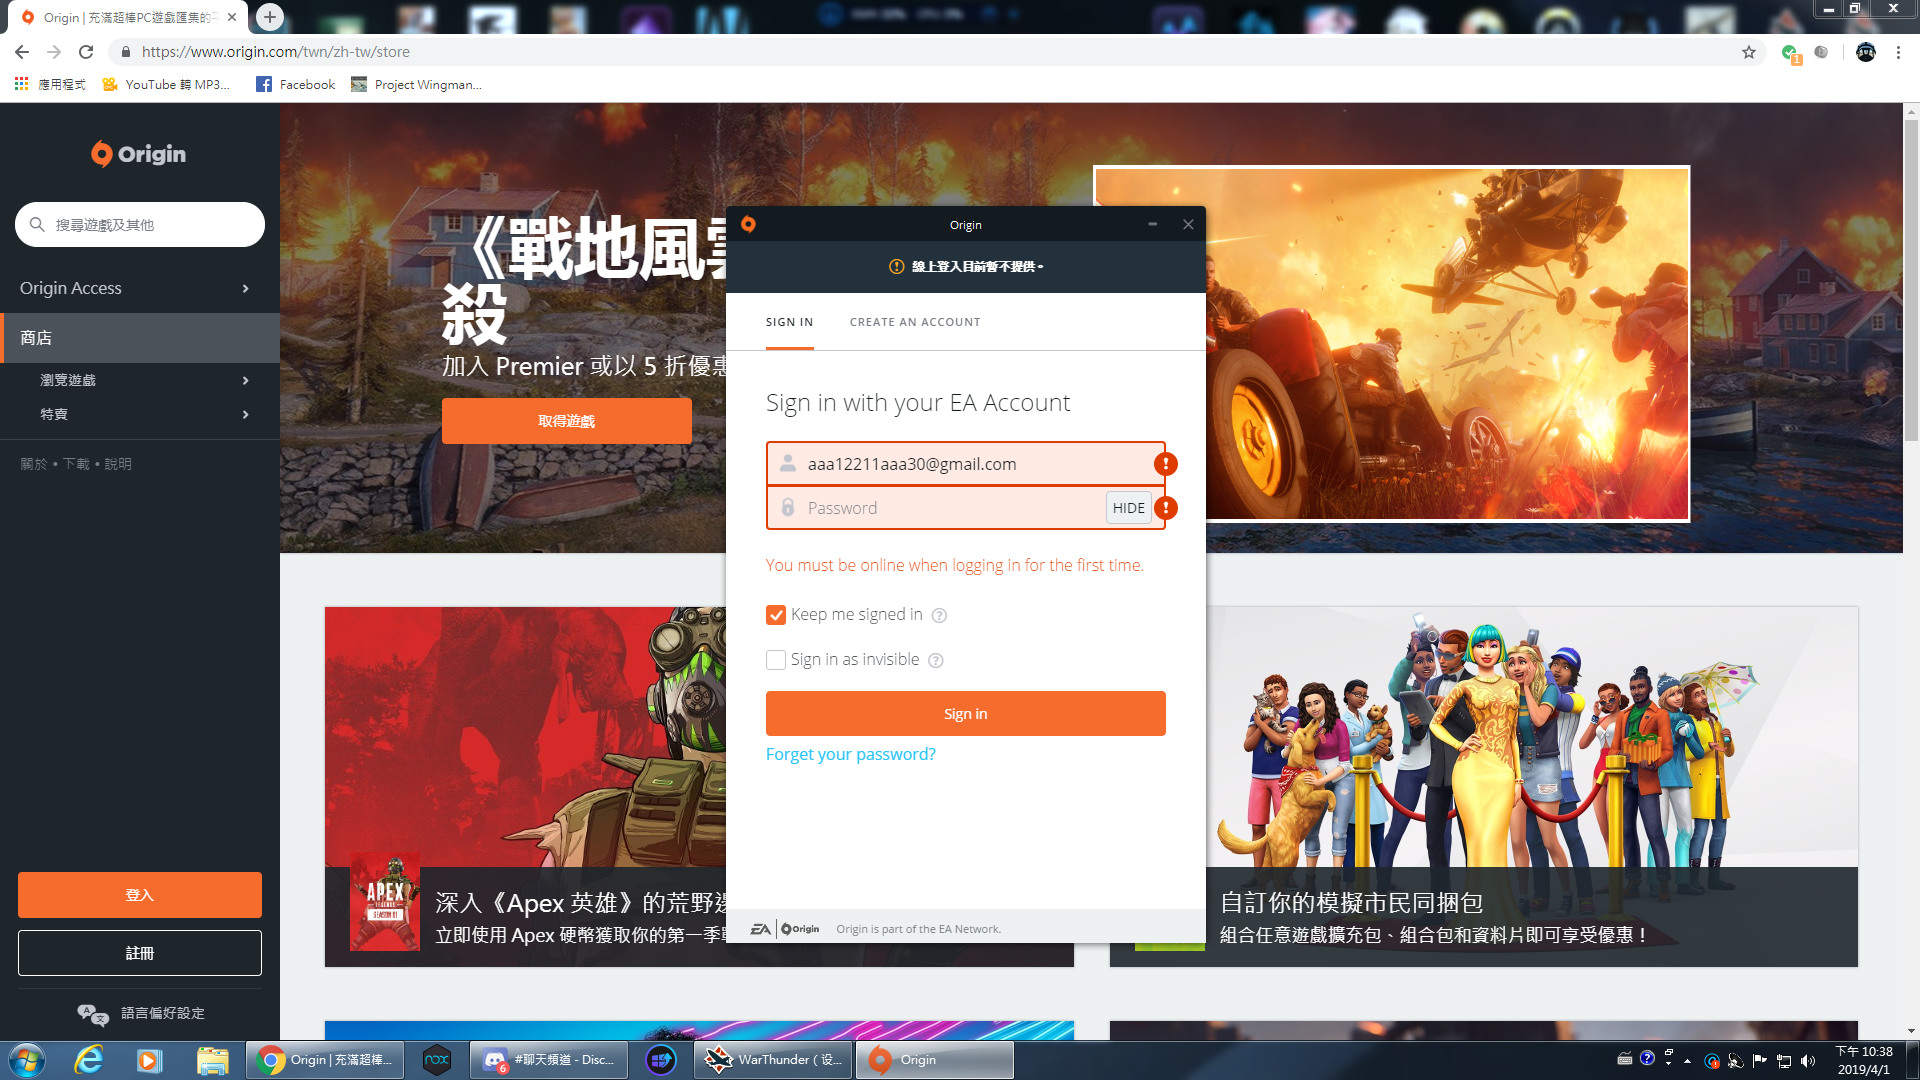This screenshot has height=1080, width=1920.
Task: Click the Origin logo in the login dialog title bar
Action: click(748, 224)
